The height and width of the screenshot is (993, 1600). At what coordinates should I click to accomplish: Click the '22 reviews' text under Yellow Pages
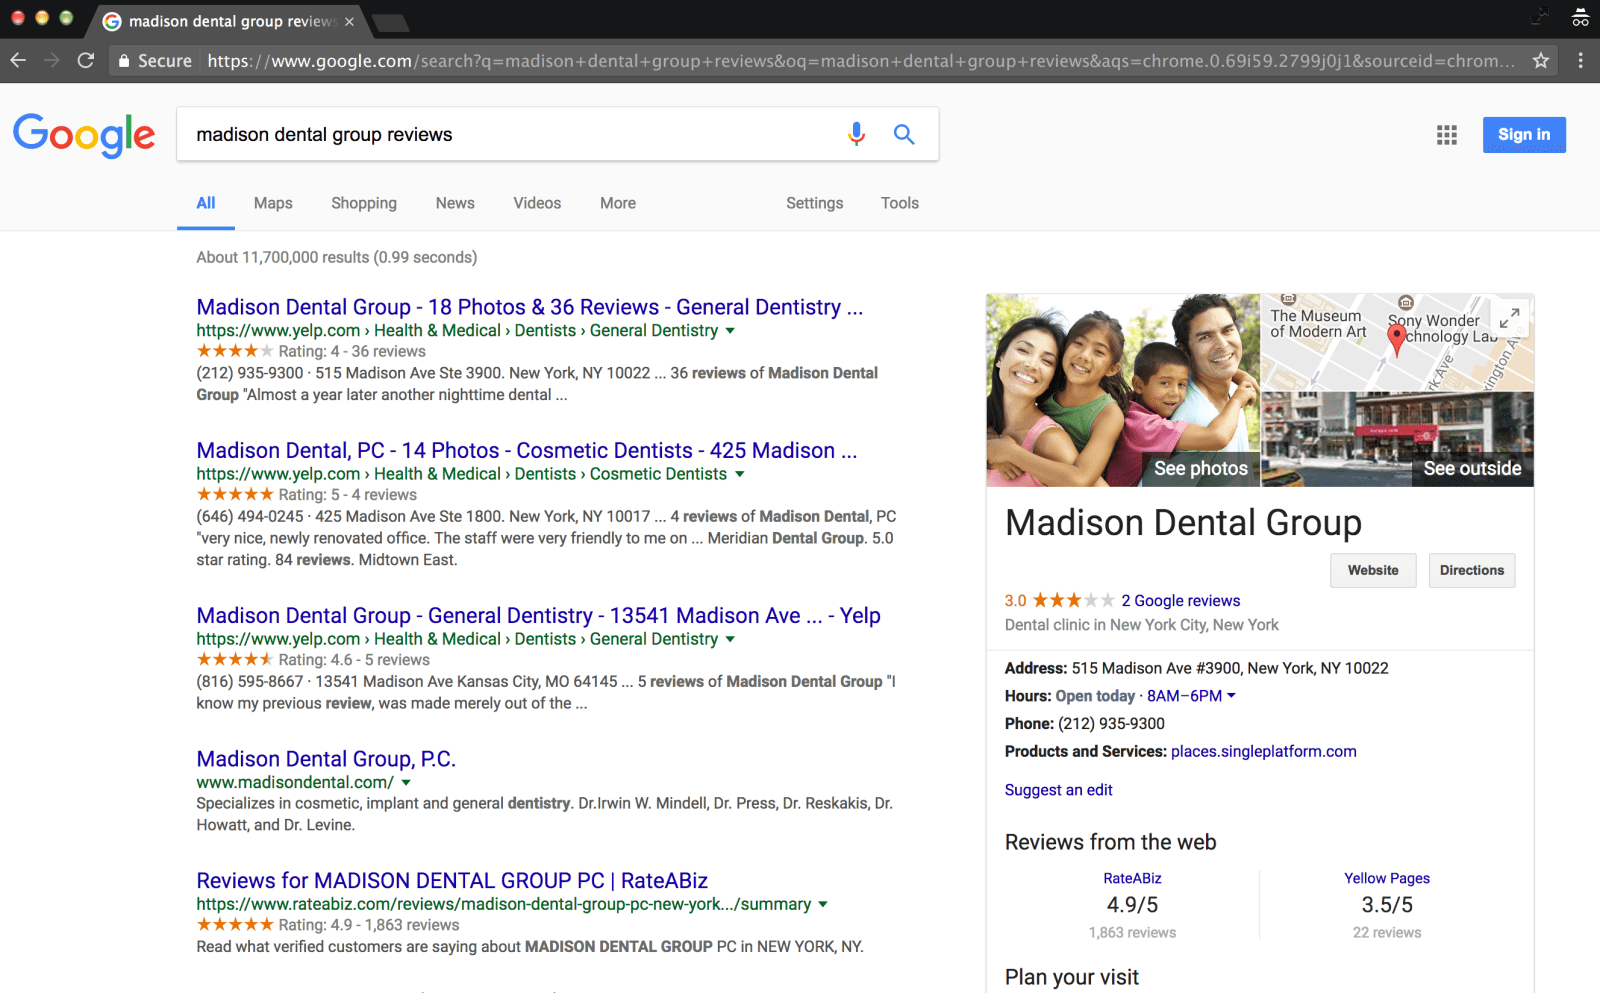coord(1386,932)
